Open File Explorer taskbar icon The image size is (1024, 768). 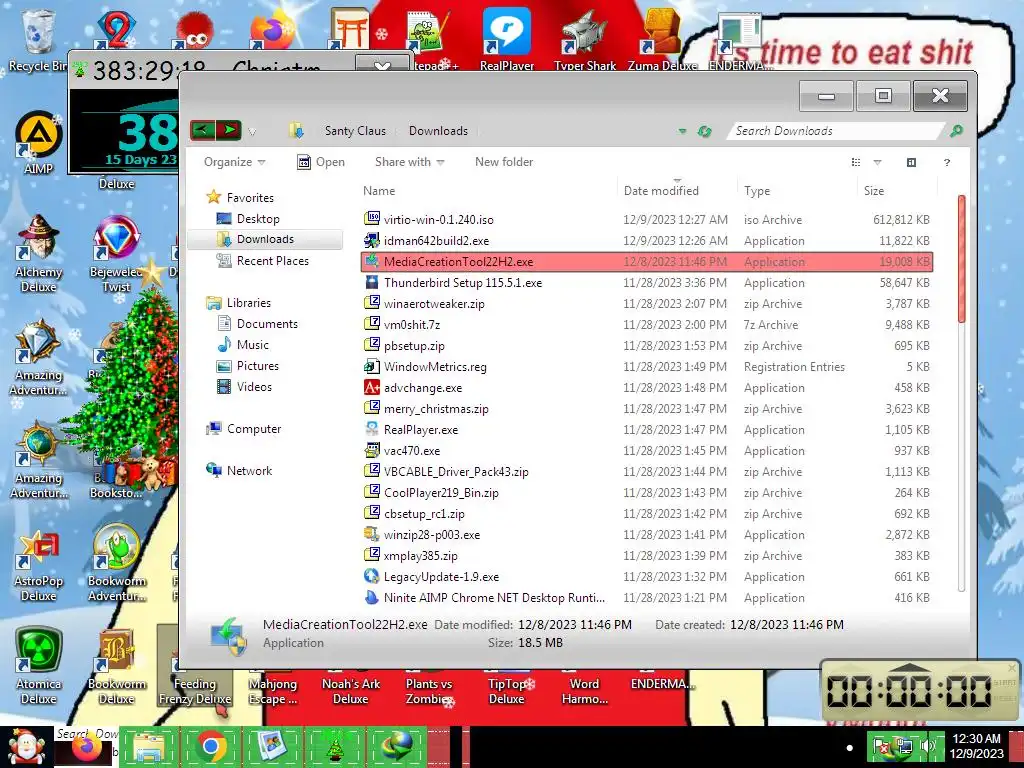(x=149, y=747)
